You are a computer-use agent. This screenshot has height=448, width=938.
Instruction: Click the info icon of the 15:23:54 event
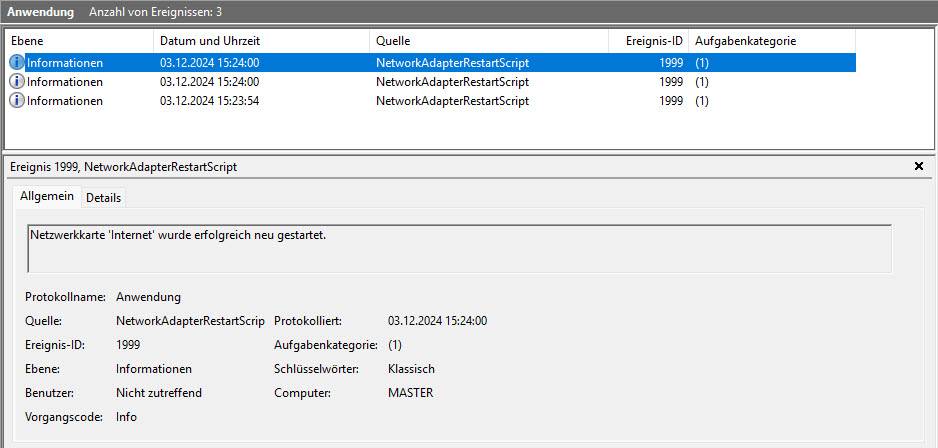(17, 101)
